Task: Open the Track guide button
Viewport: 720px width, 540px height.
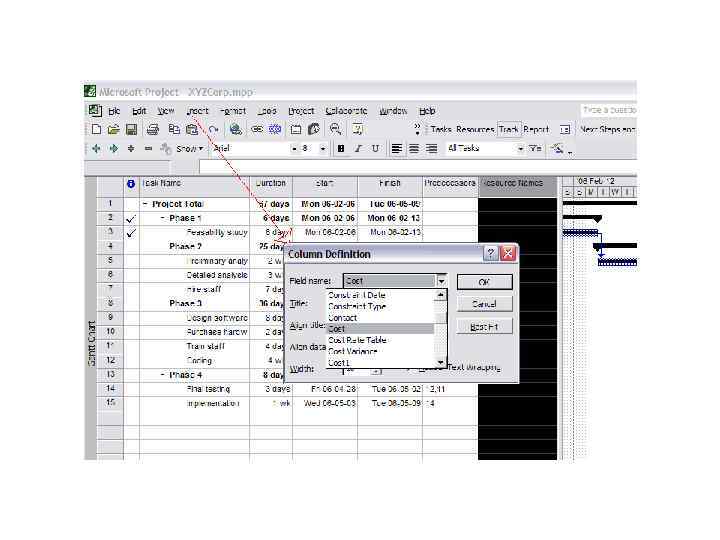Action: pyautogui.click(x=509, y=129)
